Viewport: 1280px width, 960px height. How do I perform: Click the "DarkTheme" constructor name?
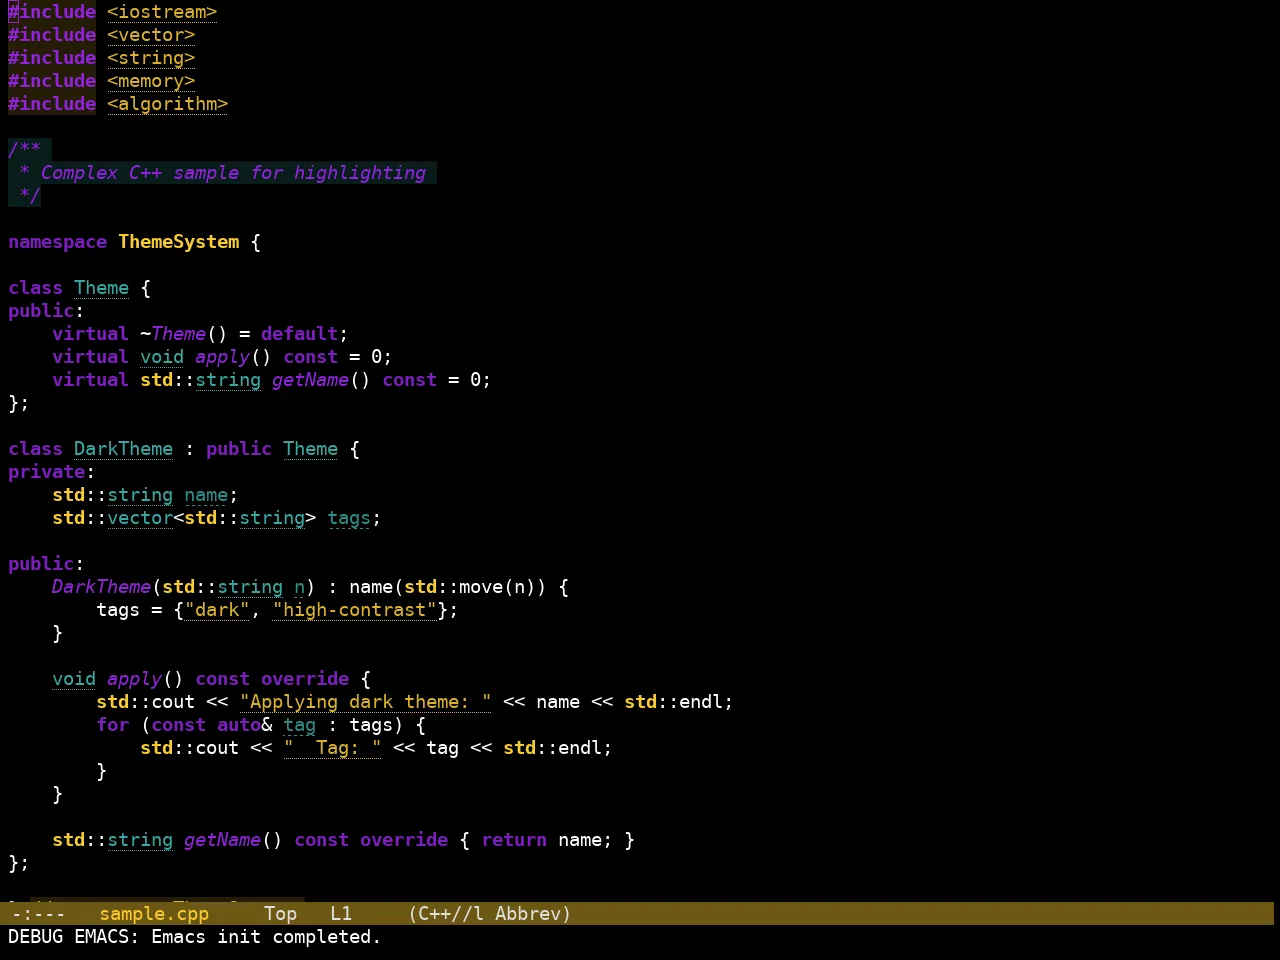[x=102, y=587]
